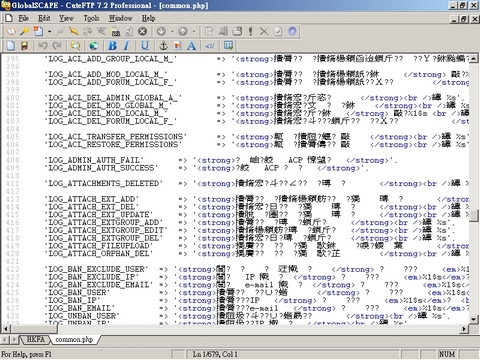The image size is (480, 360).
Task: Select the common.php tab
Action: 74,339
